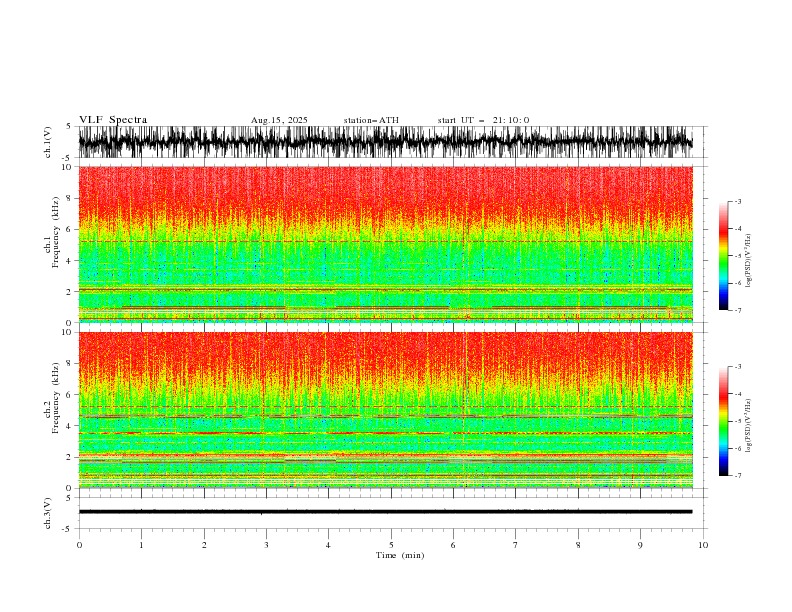
Task: Click time axis tick label "3"
Action: click(266, 545)
